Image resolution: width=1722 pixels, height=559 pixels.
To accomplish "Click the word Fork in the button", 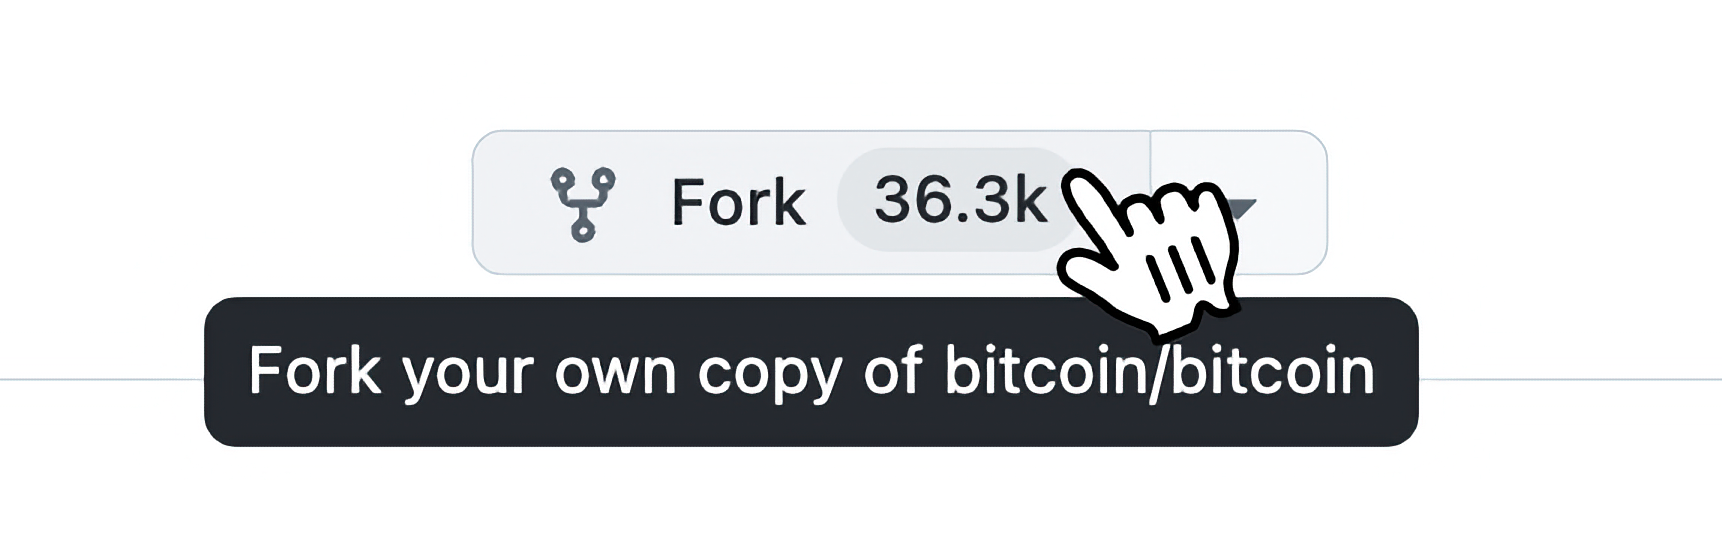I will (x=738, y=203).
